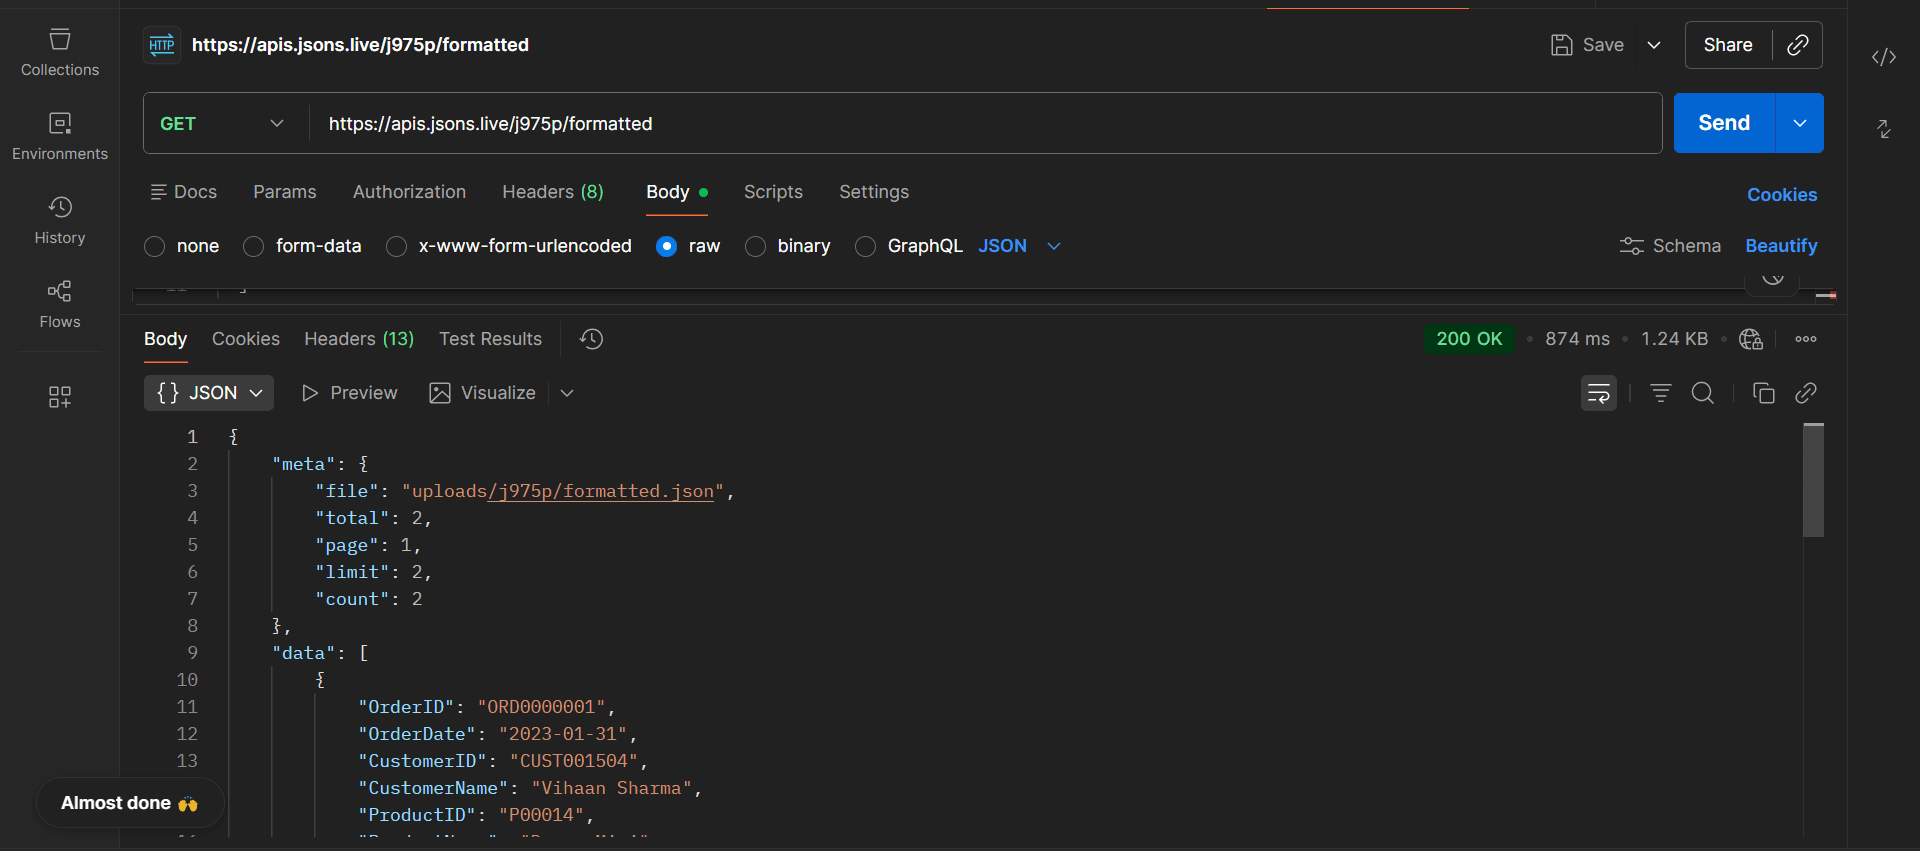1920x851 pixels.
Task: Click the 1.24 KB response size
Action: click(x=1674, y=339)
